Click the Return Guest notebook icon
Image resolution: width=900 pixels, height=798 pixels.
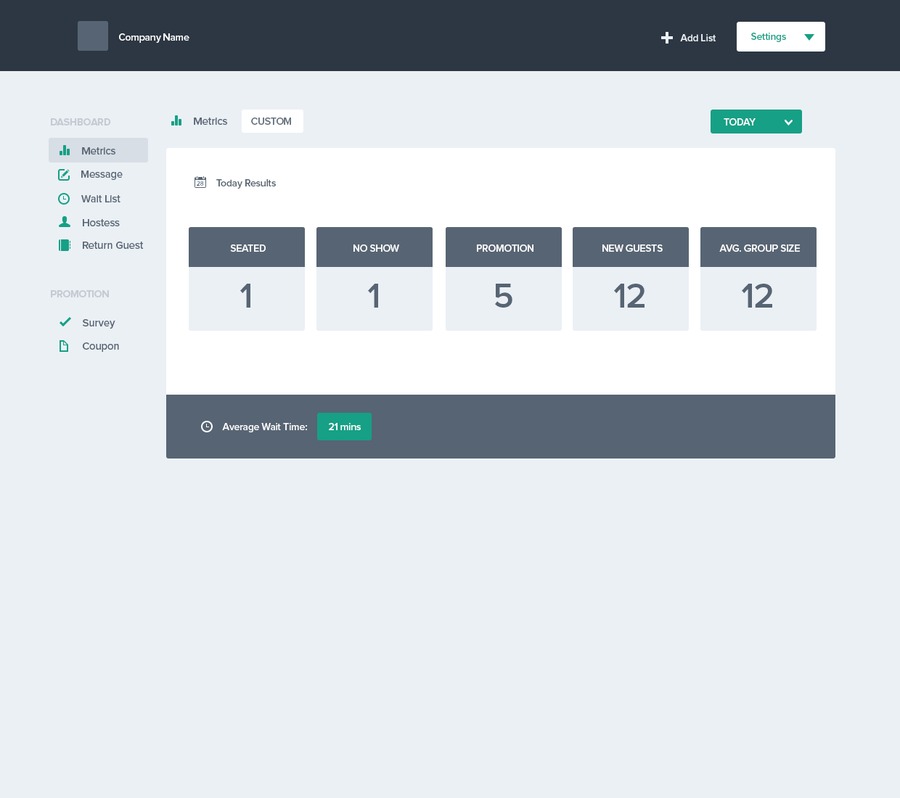(64, 245)
